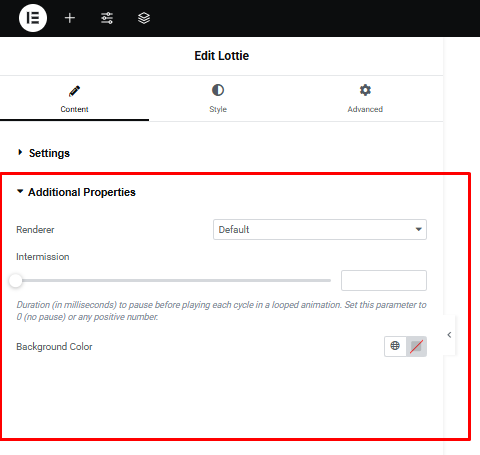Click the pencil Content icon
480x455 pixels.
pos(74,91)
